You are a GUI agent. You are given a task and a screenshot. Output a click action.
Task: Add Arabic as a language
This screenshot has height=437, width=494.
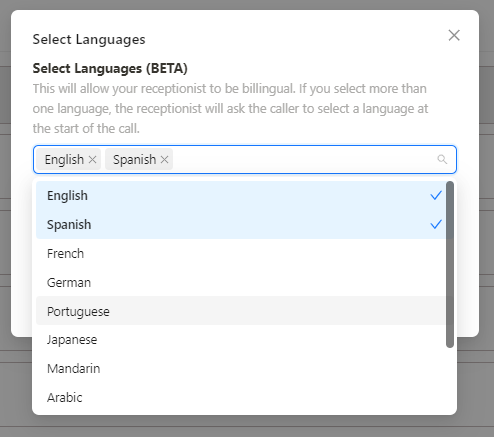click(241, 397)
